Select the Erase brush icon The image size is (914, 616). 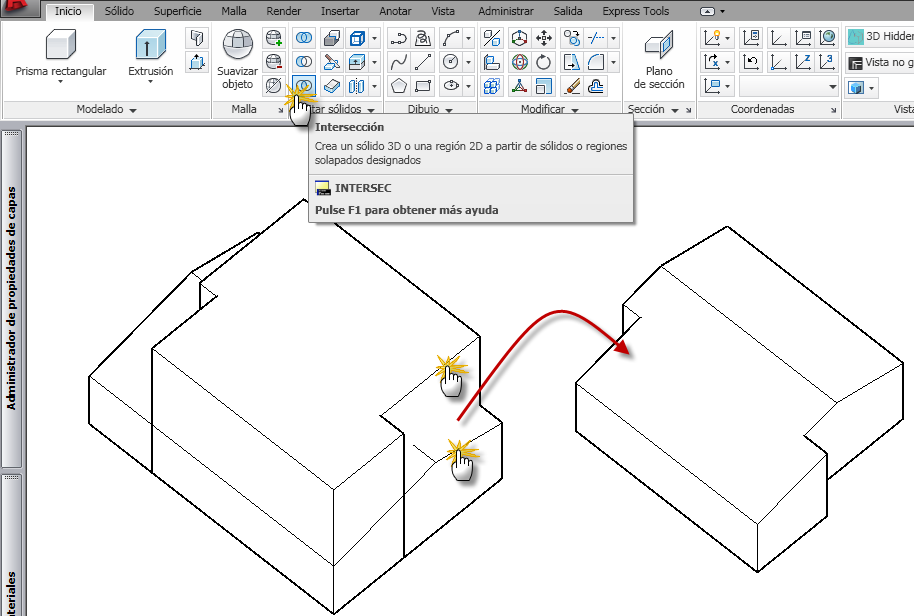click(572, 86)
